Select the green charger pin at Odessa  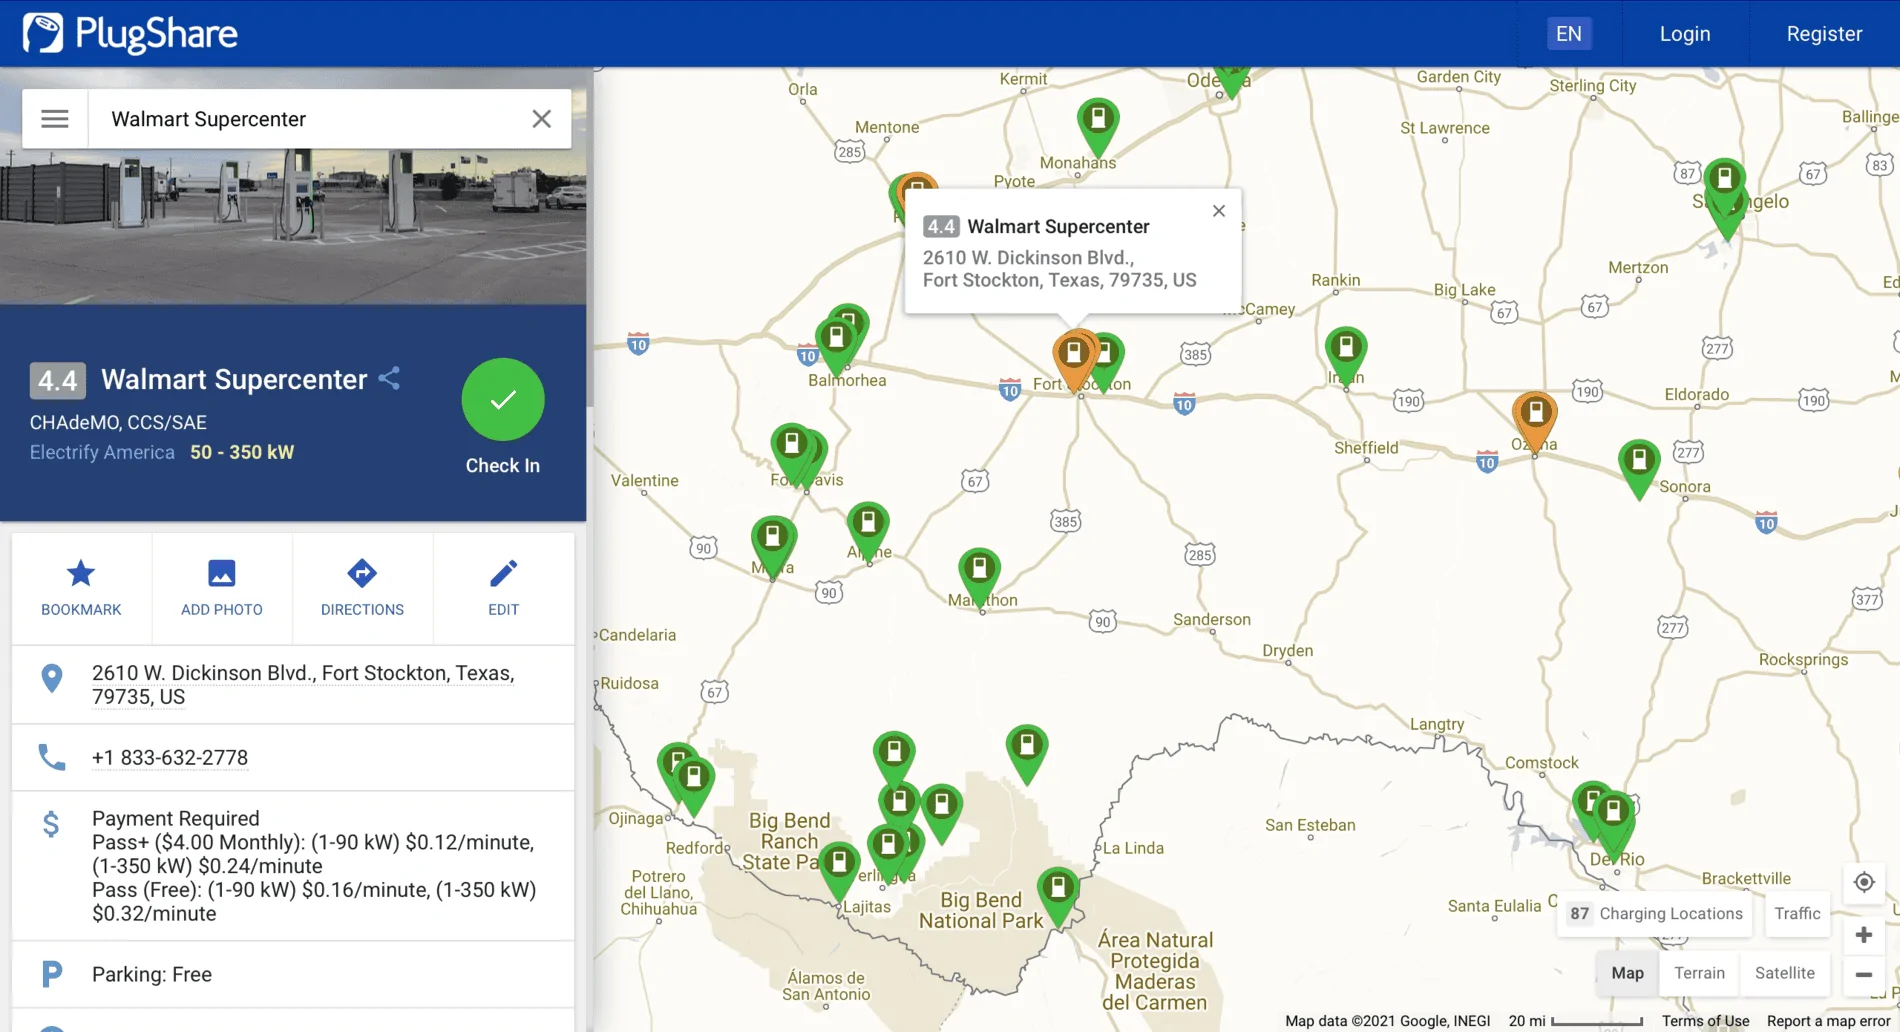coord(1232,80)
